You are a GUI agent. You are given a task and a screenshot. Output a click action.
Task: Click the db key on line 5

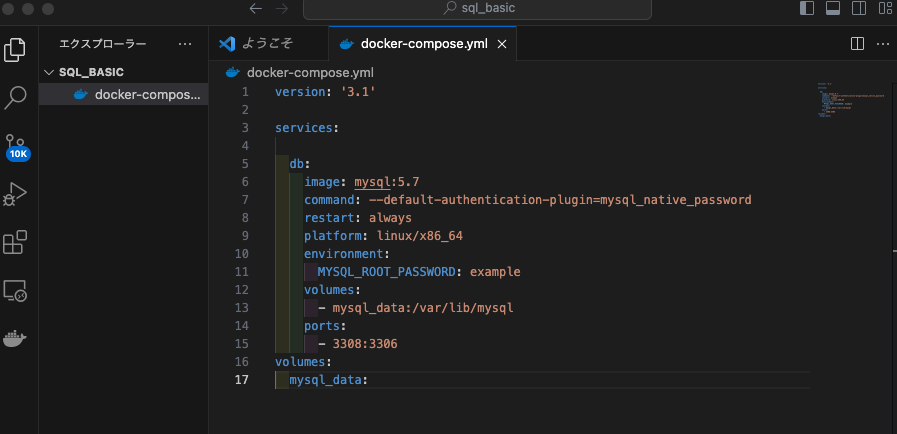pos(296,164)
